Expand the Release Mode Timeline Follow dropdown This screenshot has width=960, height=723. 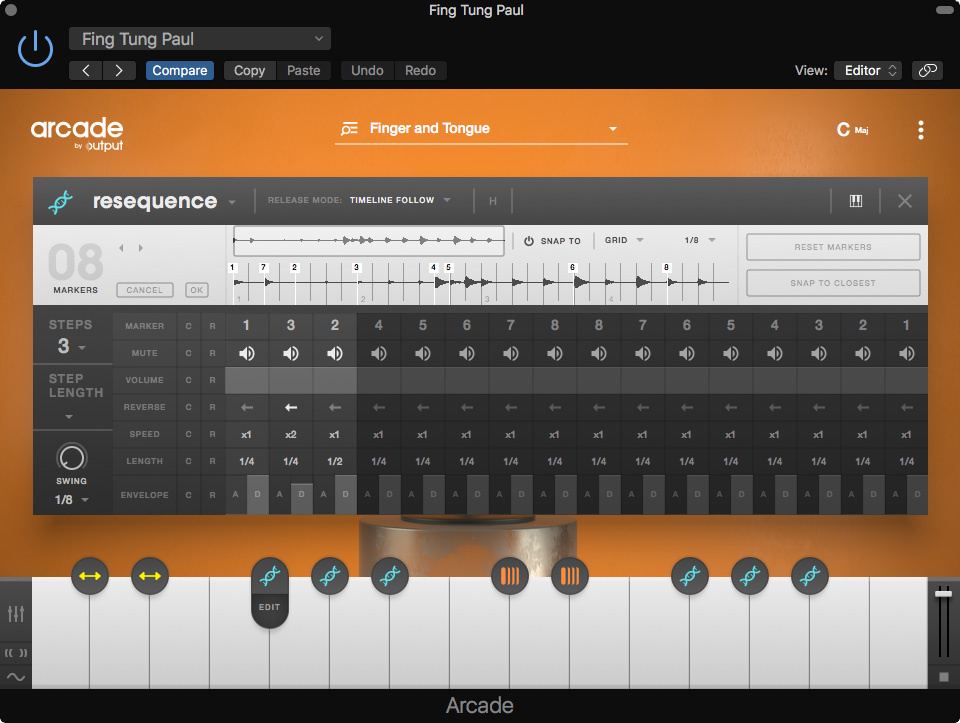coord(400,201)
